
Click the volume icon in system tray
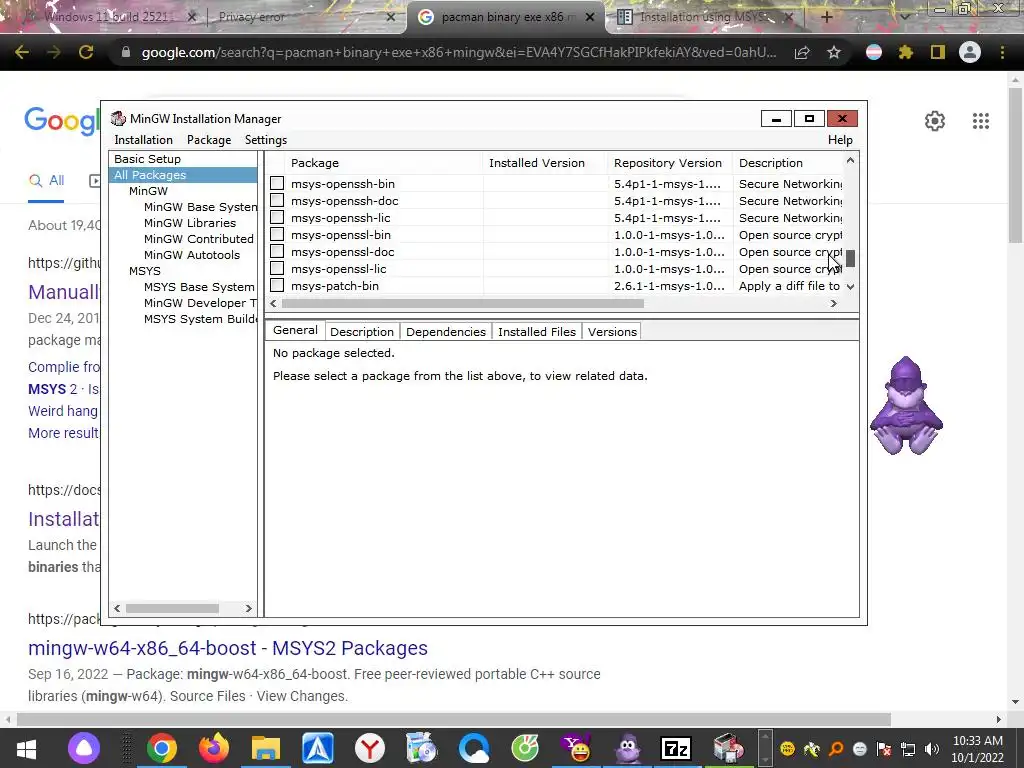click(932, 749)
